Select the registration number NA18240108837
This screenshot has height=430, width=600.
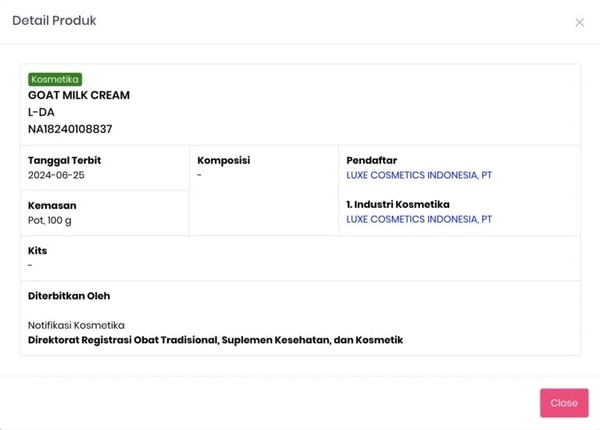tap(70, 129)
